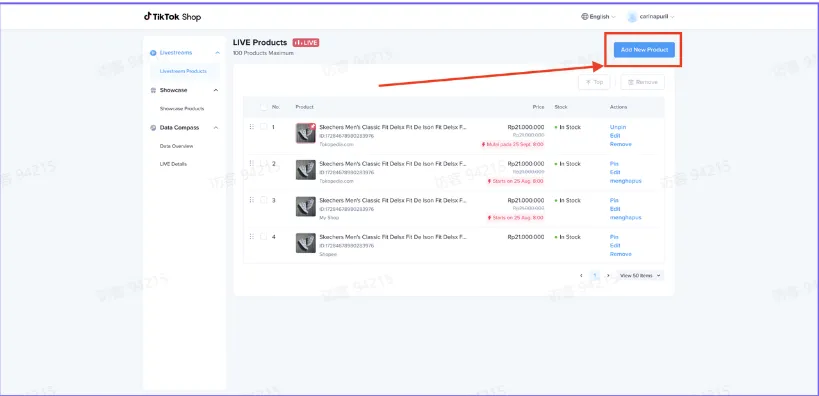The height and width of the screenshot is (396, 819).
Task: Click the globe language icon
Action: pyautogui.click(x=584, y=17)
